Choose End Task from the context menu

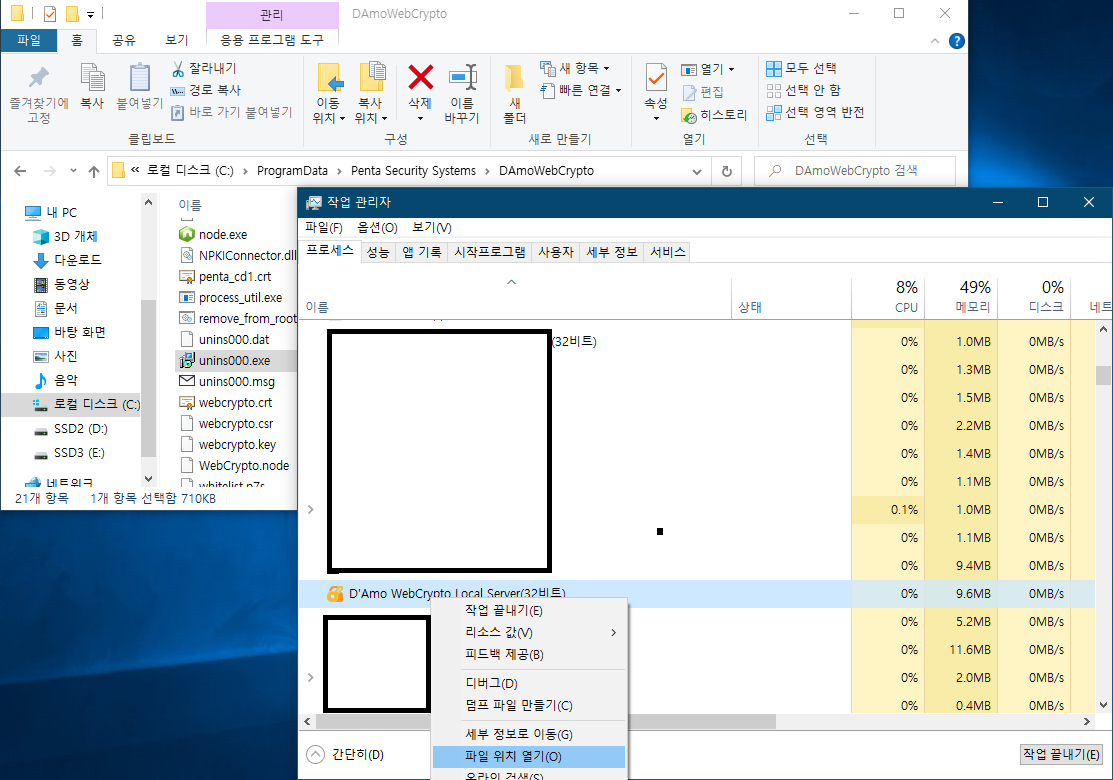tap(530, 610)
